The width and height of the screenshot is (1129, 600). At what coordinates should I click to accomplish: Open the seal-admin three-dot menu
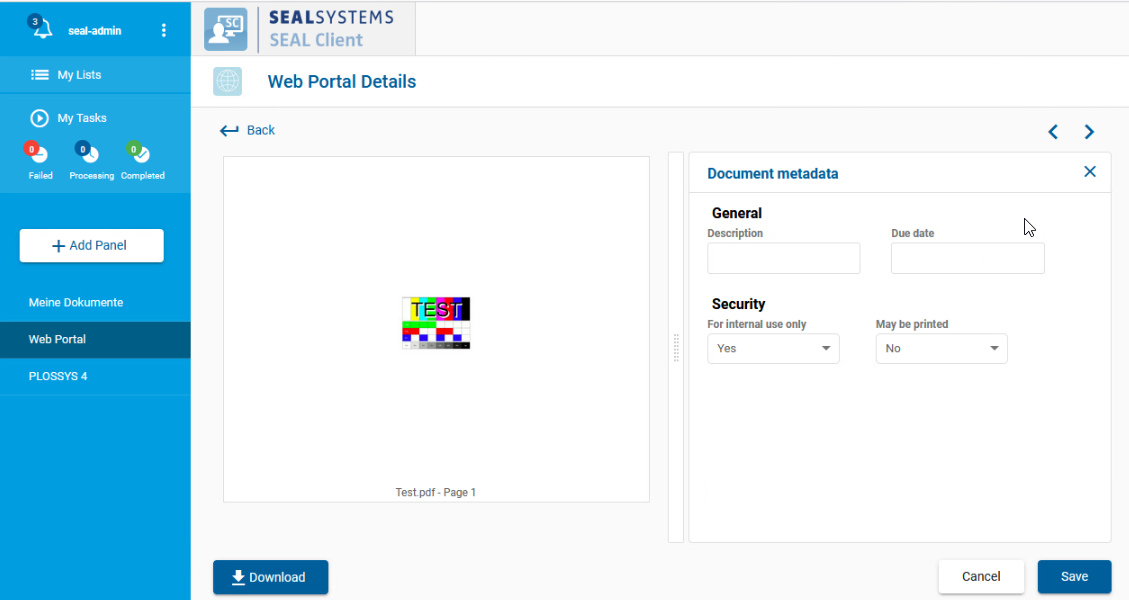pos(164,30)
